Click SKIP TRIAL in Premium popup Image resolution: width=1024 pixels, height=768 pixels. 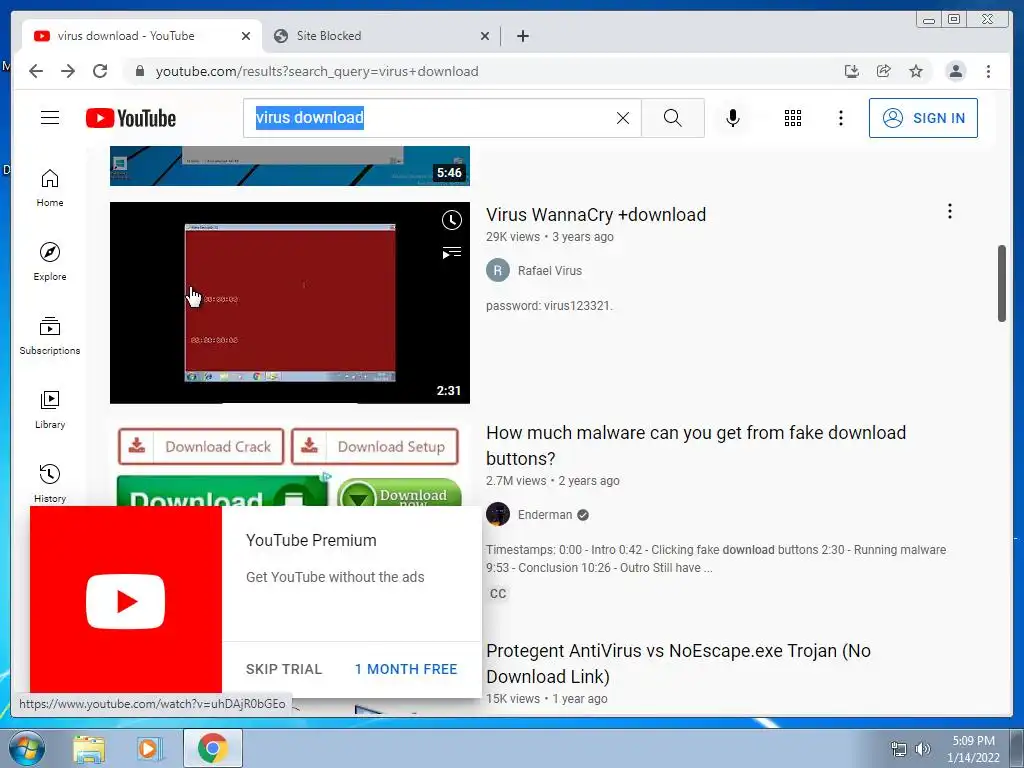284,669
